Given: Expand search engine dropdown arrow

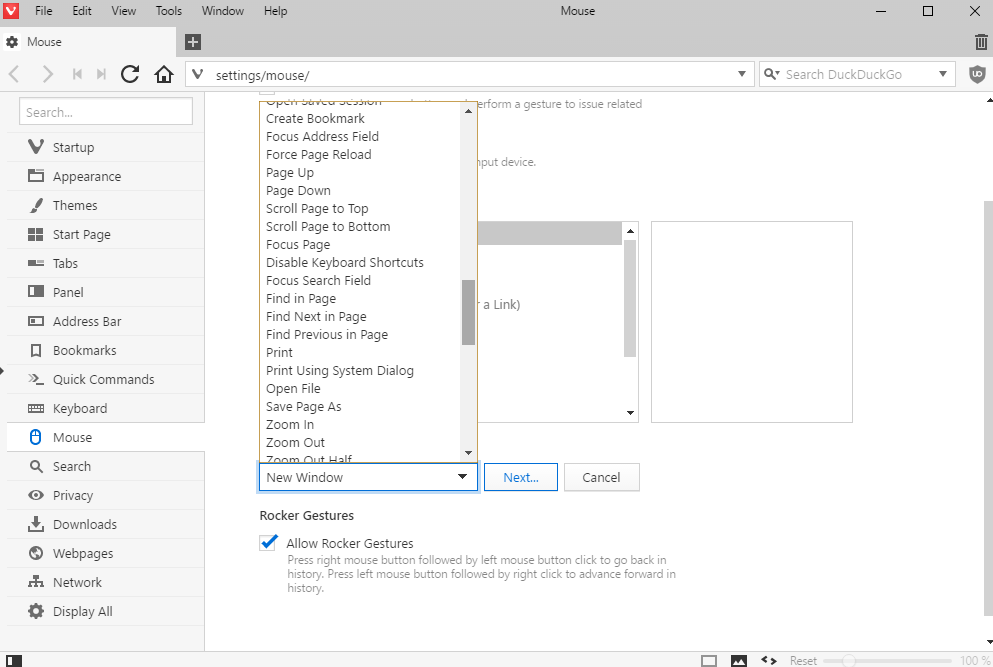Looking at the screenshot, I should [x=943, y=74].
